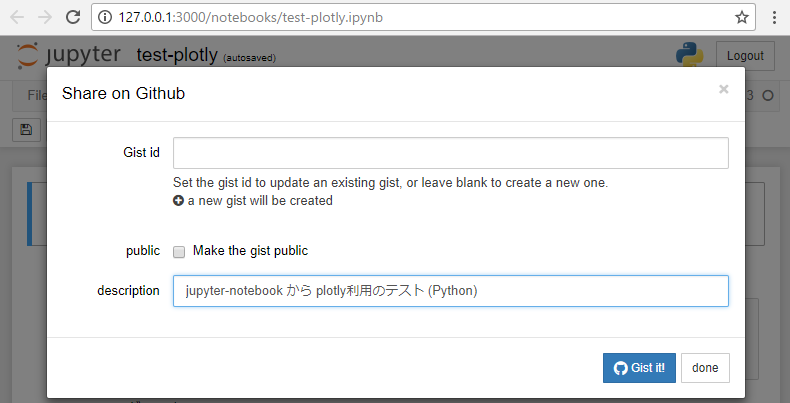Bookmark this page with the star icon
Viewport: 790px width, 403px height.
point(741,17)
